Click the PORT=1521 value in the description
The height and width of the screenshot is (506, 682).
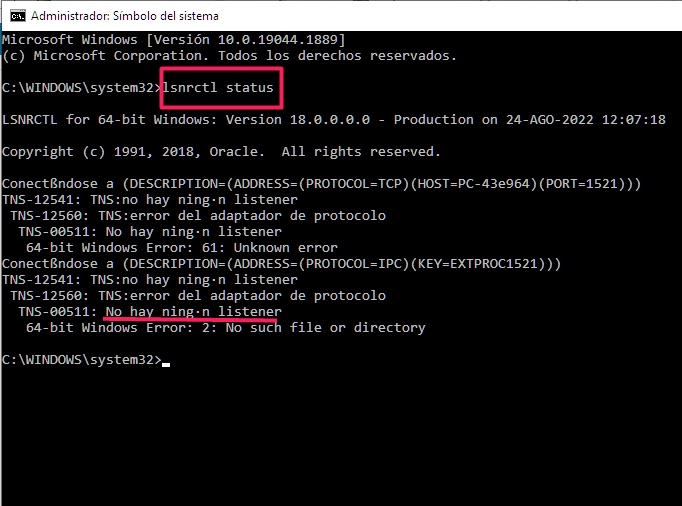click(x=584, y=184)
